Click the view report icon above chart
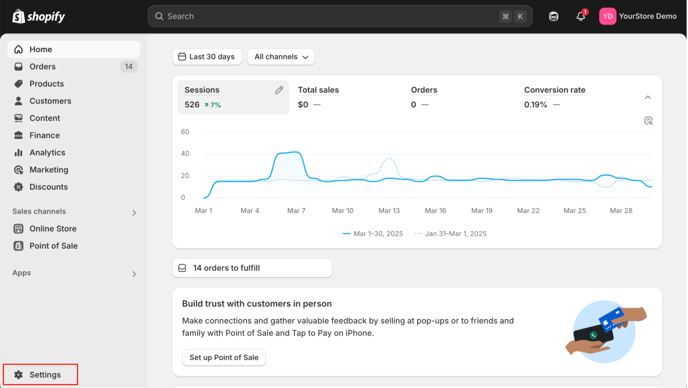Viewport: 688px width, 388px height. coord(648,121)
